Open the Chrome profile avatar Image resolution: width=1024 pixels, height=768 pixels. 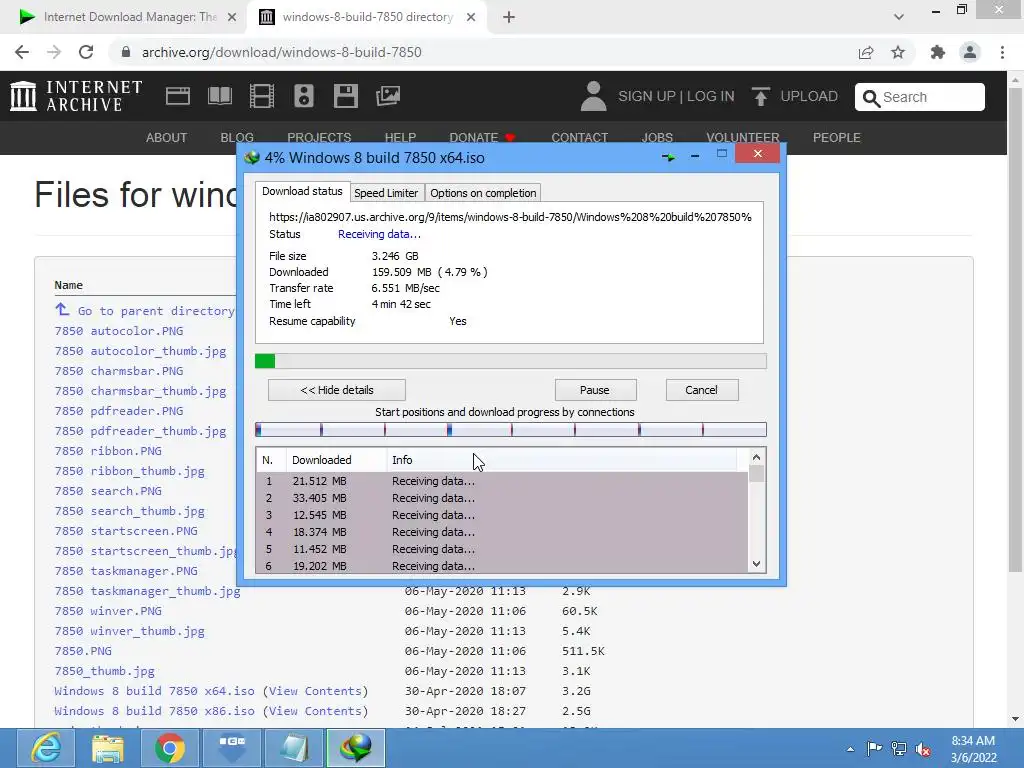(x=970, y=52)
